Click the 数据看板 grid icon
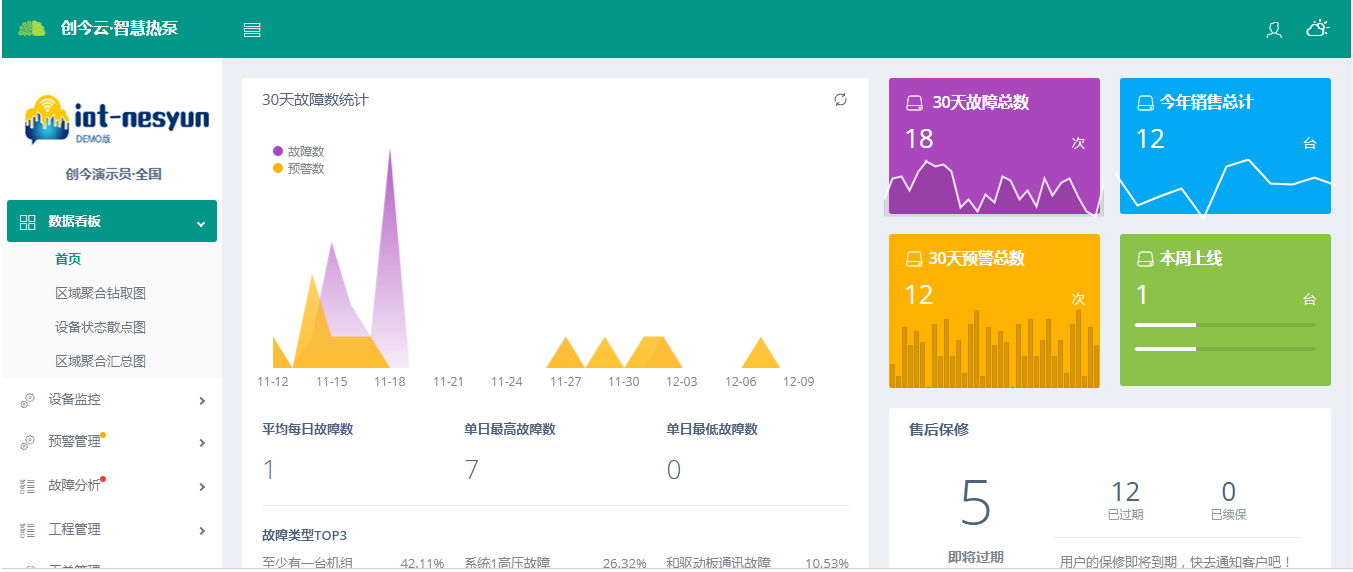 click(28, 222)
